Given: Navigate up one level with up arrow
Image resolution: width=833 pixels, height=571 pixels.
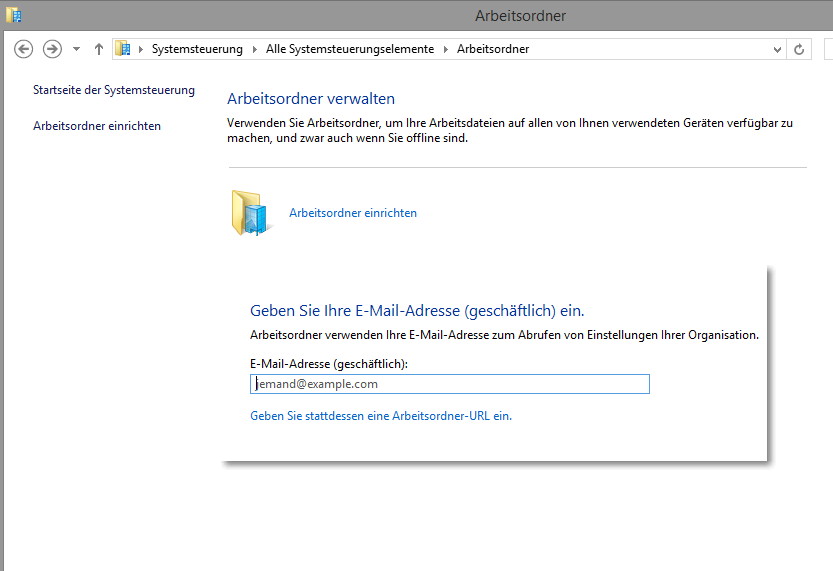Looking at the screenshot, I should click(99, 49).
